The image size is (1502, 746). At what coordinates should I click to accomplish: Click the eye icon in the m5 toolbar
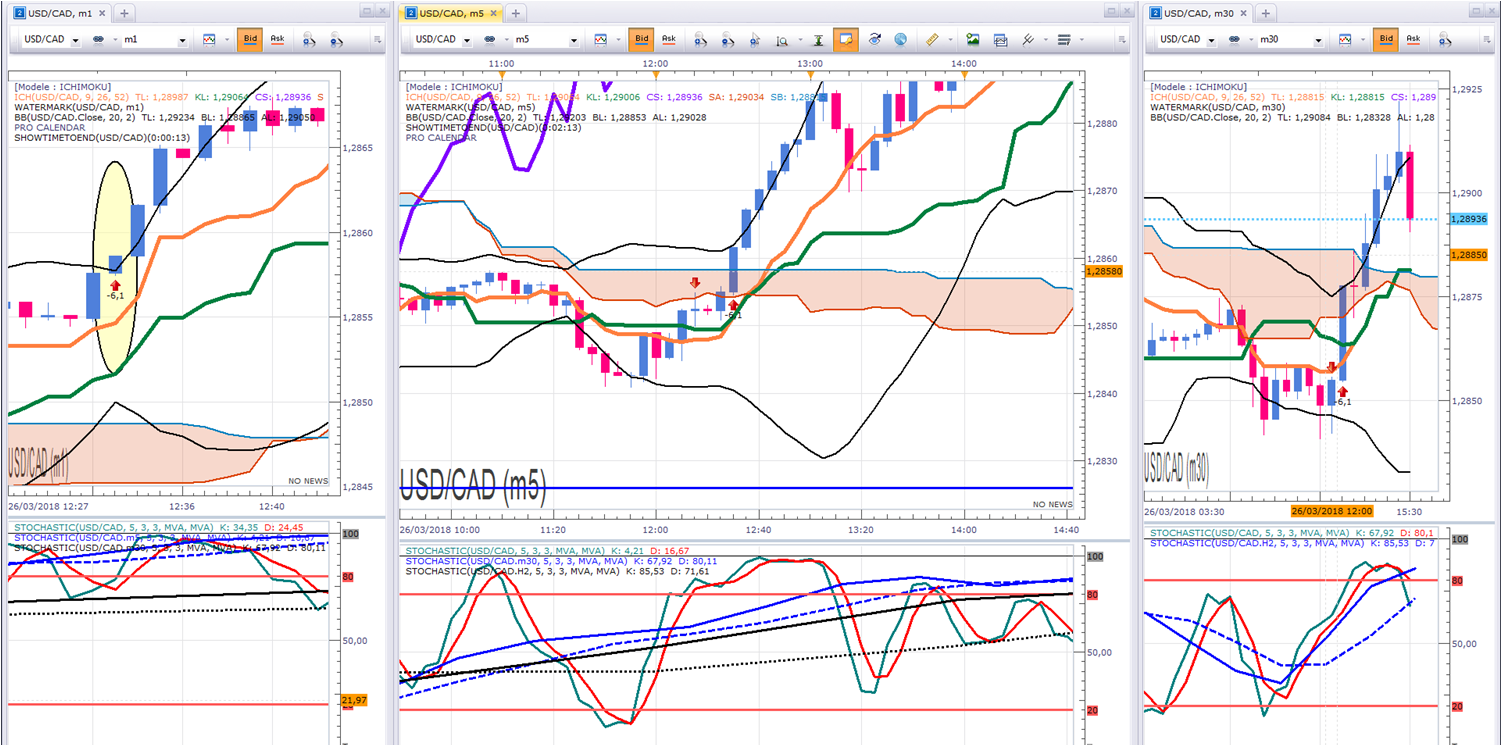(874, 40)
